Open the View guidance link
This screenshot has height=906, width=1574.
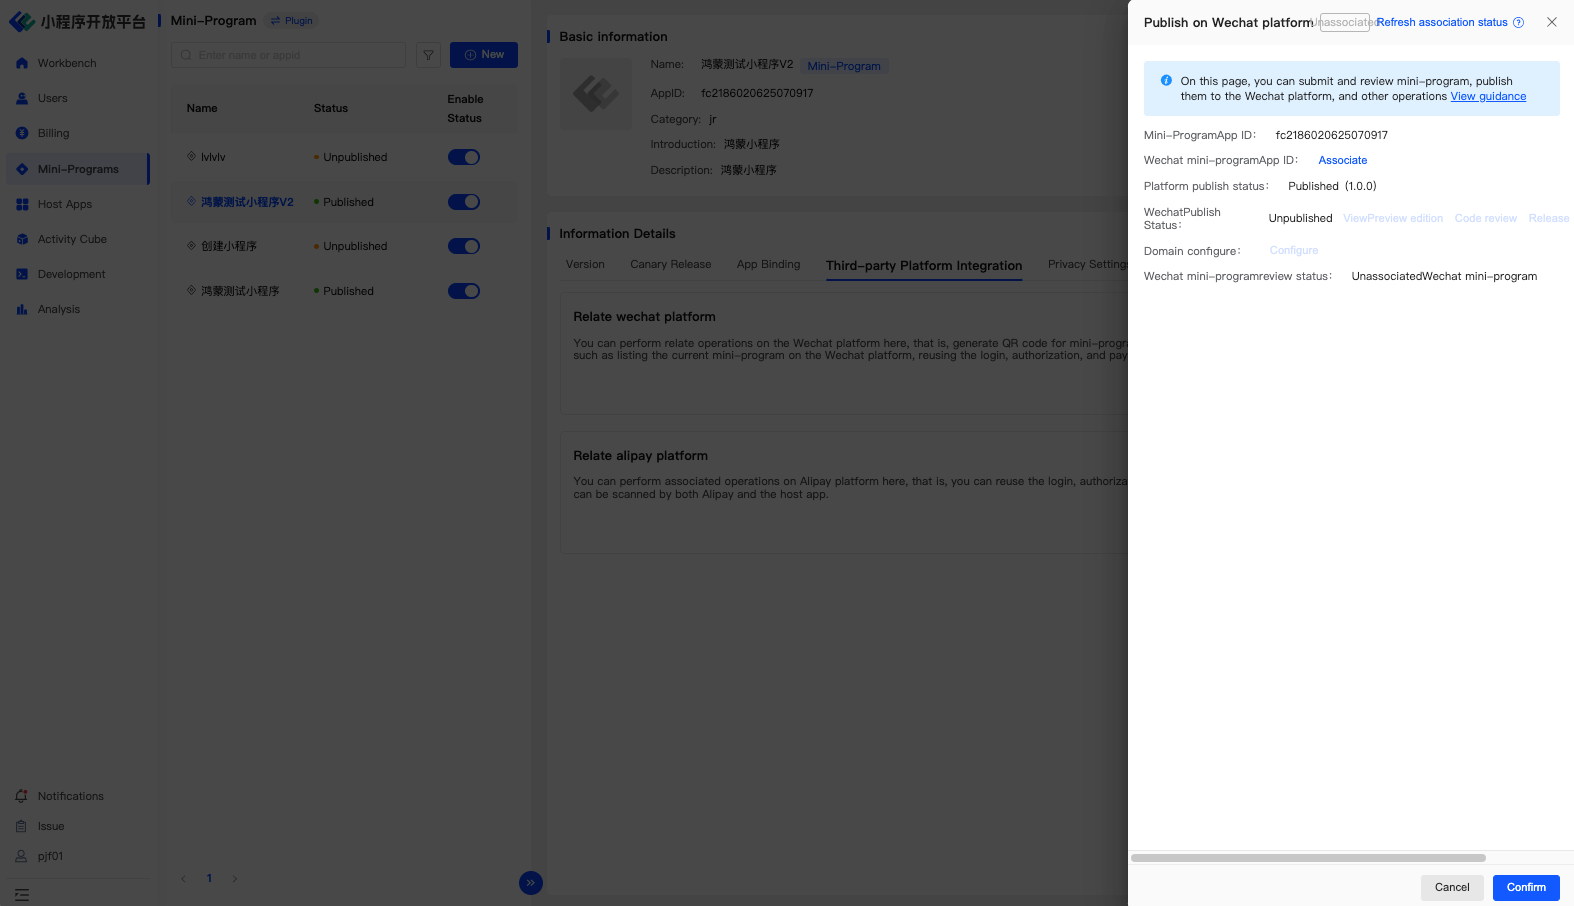tap(1488, 96)
